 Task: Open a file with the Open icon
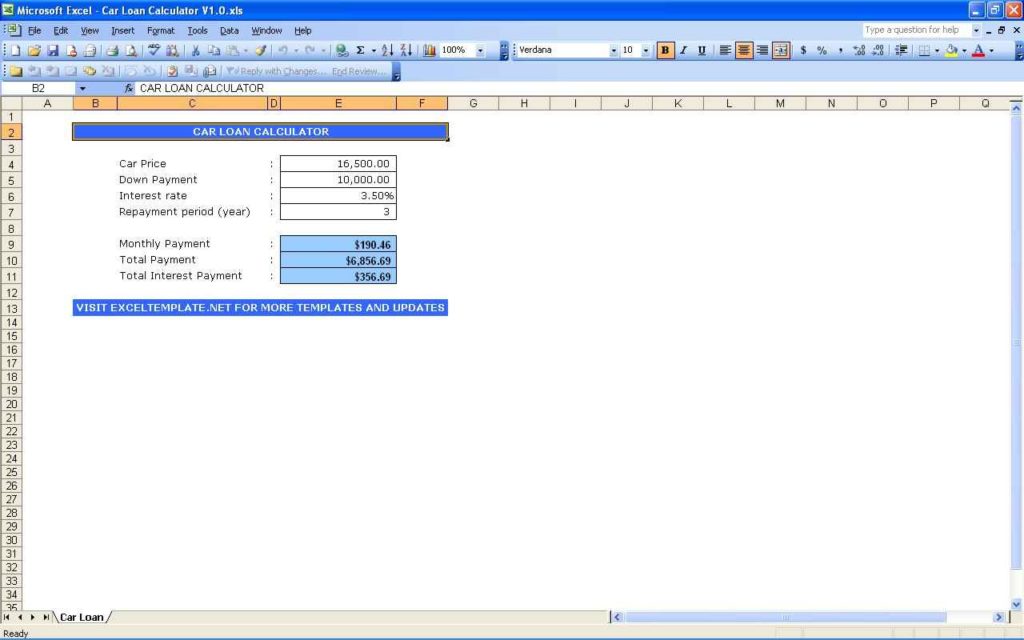click(x=34, y=50)
